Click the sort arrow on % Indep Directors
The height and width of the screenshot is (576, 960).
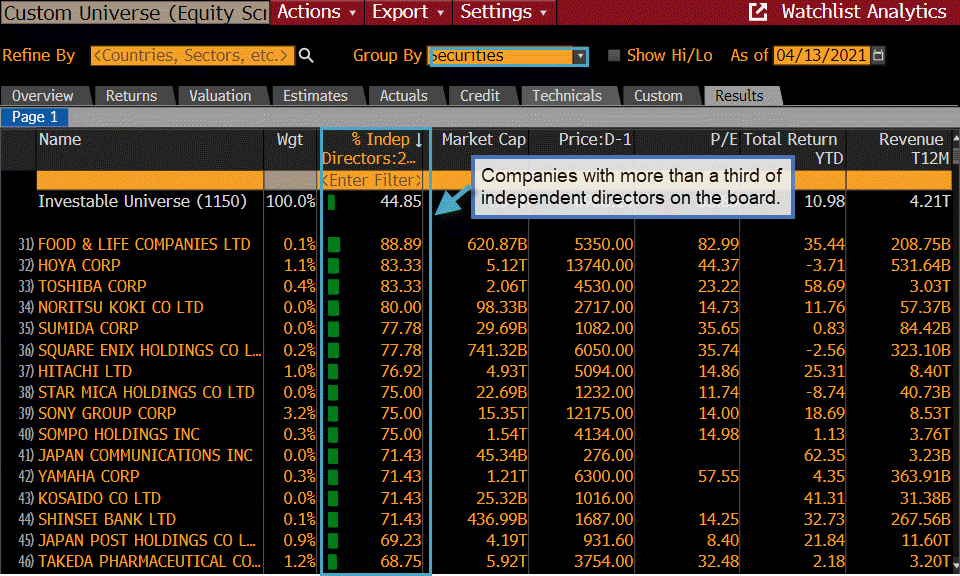click(x=419, y=140)
